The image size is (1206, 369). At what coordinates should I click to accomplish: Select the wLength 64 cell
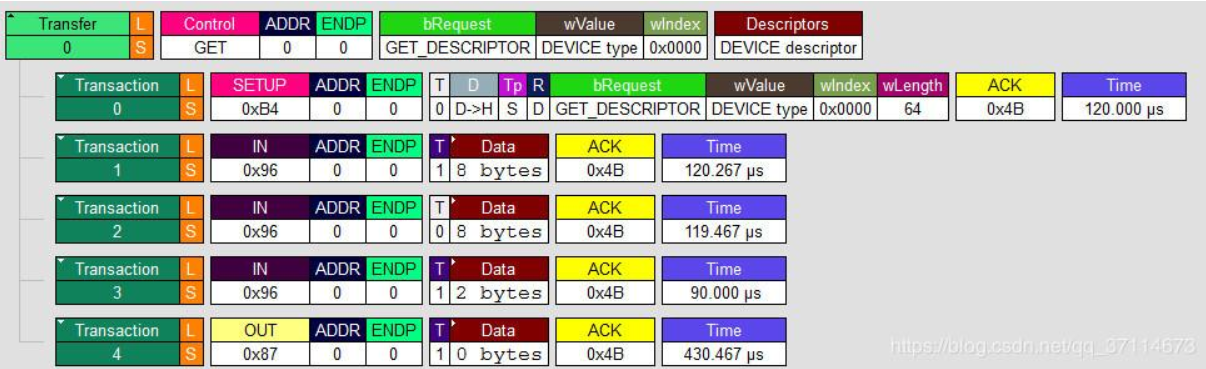click(x=912, y=97)
